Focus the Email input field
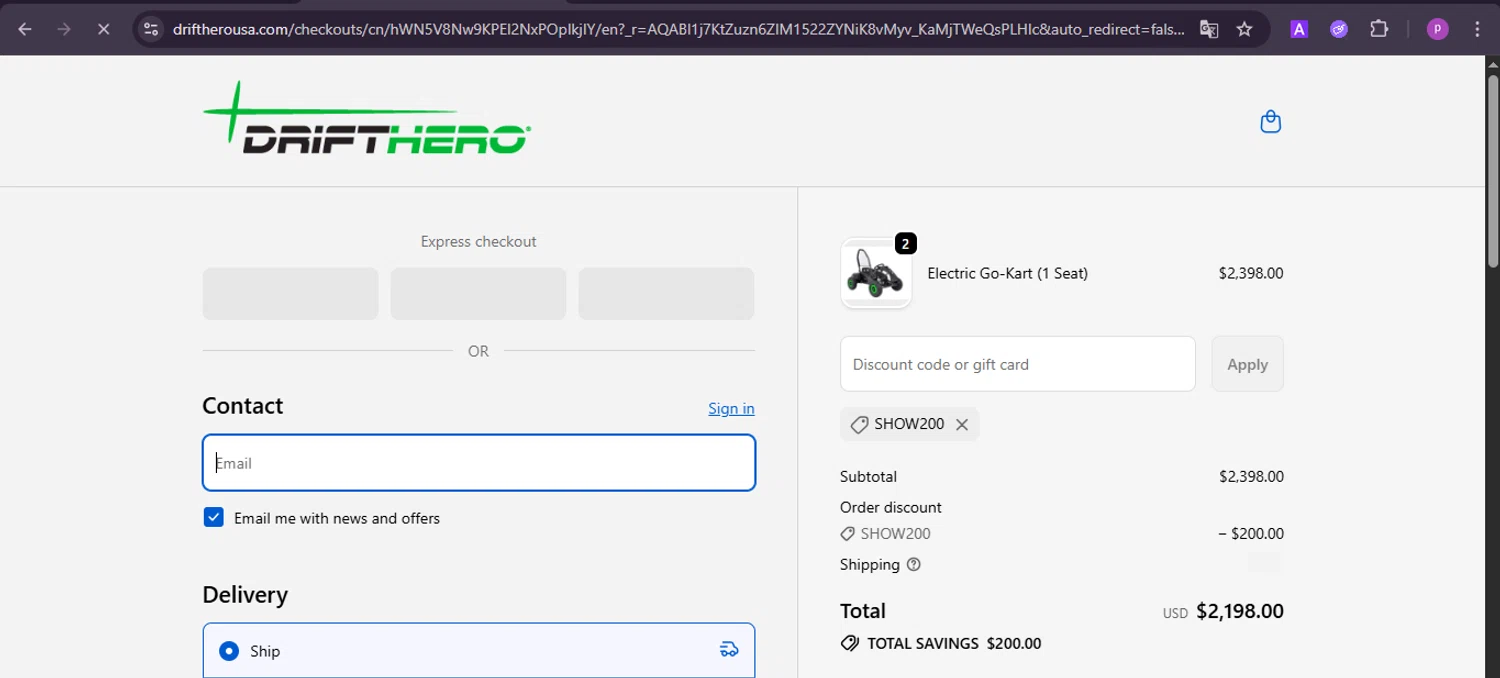The image size is (1500, 678). point(479,463)
